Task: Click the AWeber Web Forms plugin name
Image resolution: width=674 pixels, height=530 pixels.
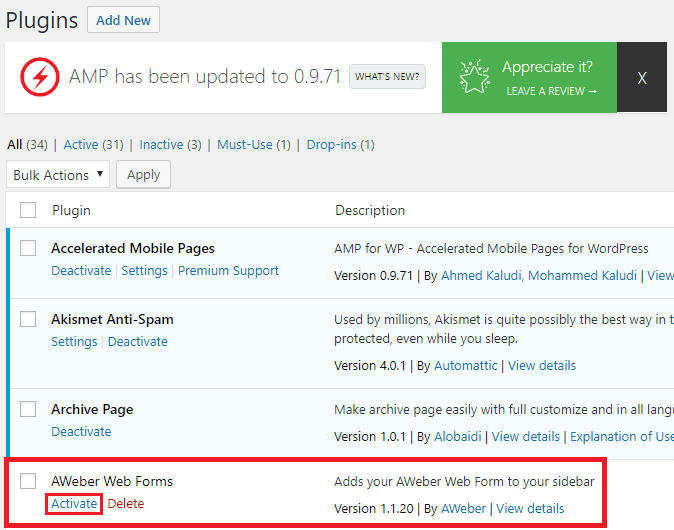Action: click(x=112, y=481)
